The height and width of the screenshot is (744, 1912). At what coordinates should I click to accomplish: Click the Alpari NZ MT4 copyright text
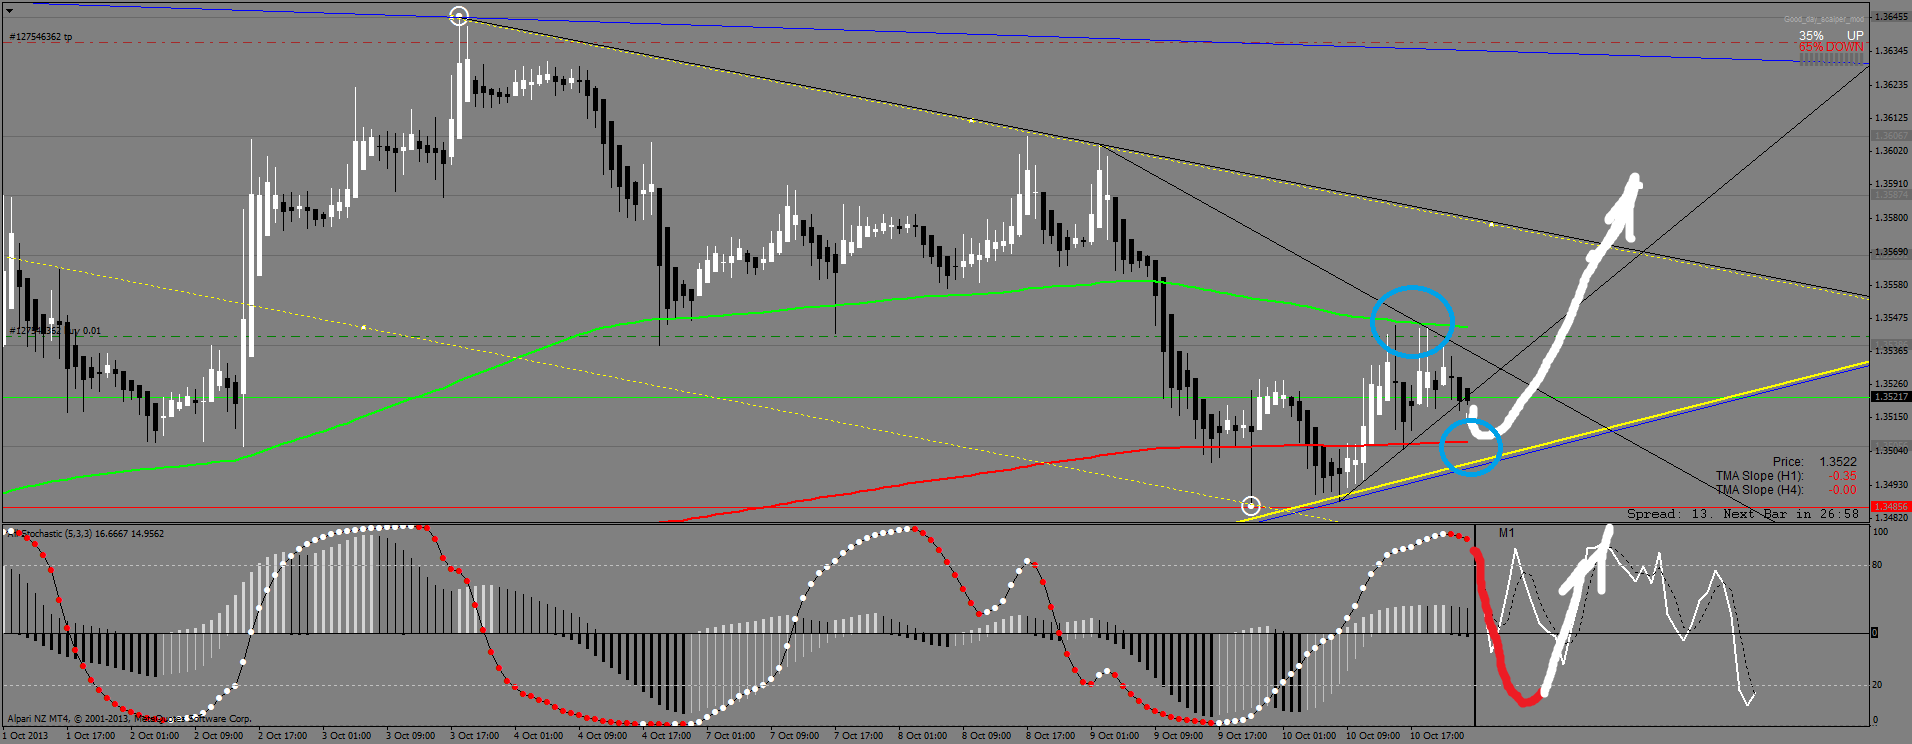click(x=129, y=719)
